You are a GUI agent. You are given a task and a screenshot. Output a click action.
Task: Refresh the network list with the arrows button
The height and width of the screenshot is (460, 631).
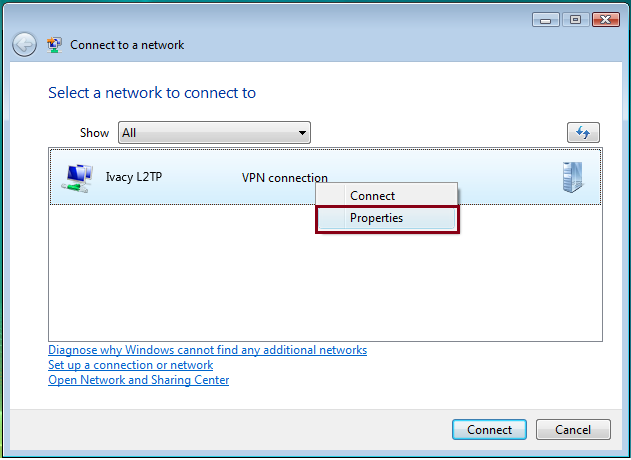583,132
